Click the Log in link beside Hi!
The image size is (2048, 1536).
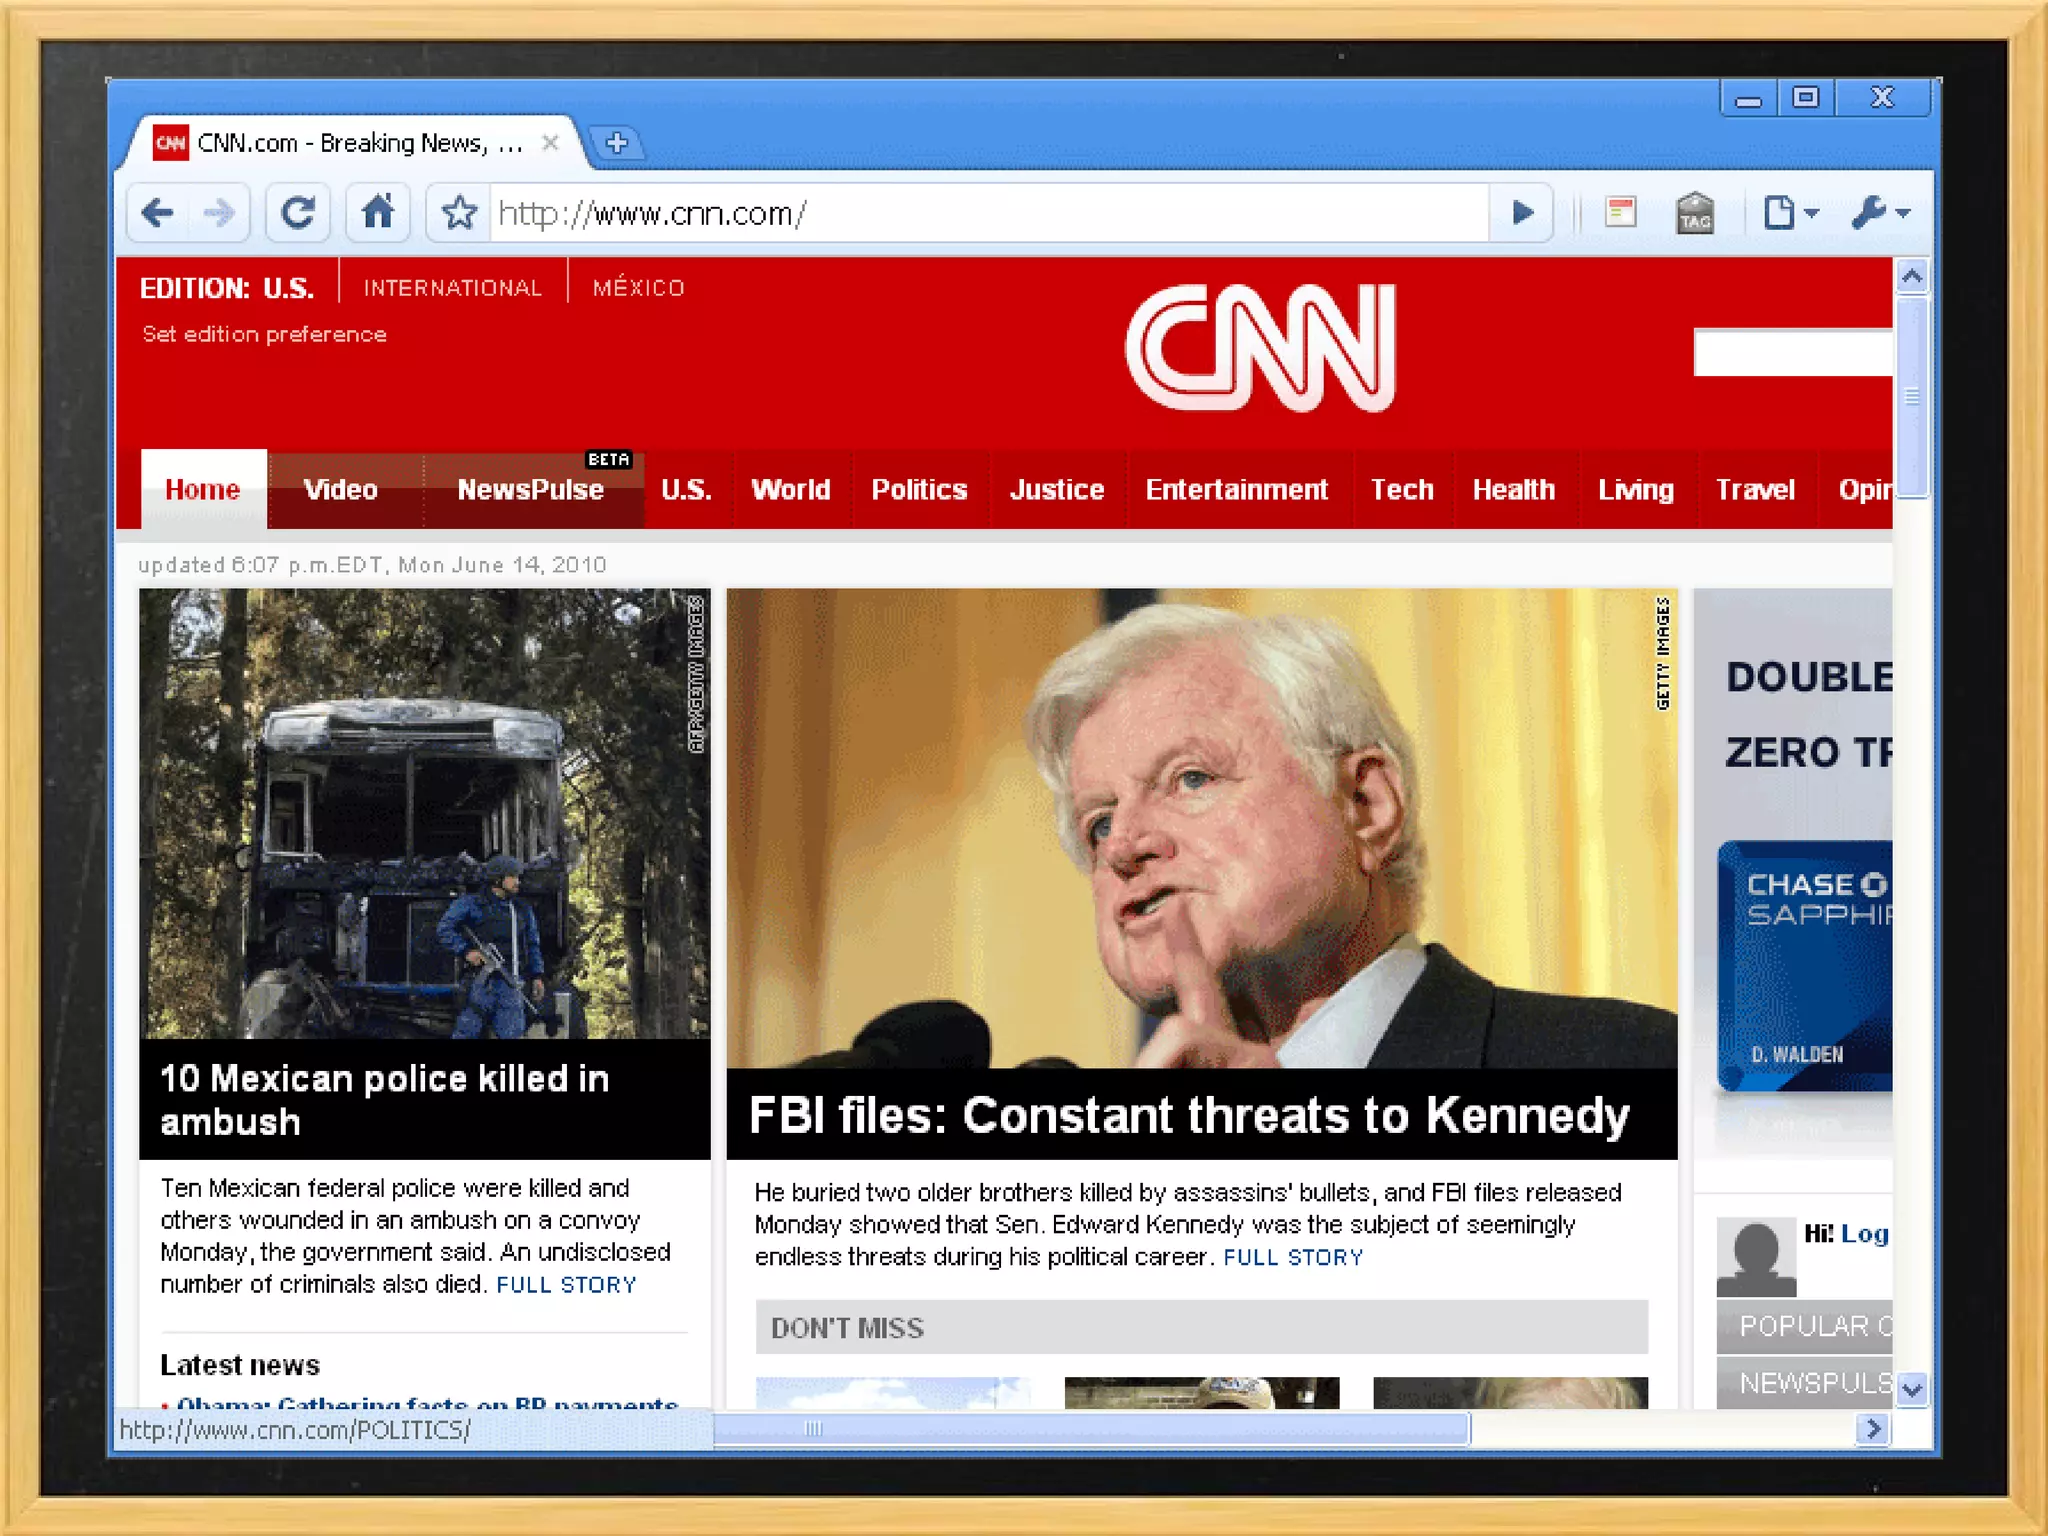tap(1865, 1233)
